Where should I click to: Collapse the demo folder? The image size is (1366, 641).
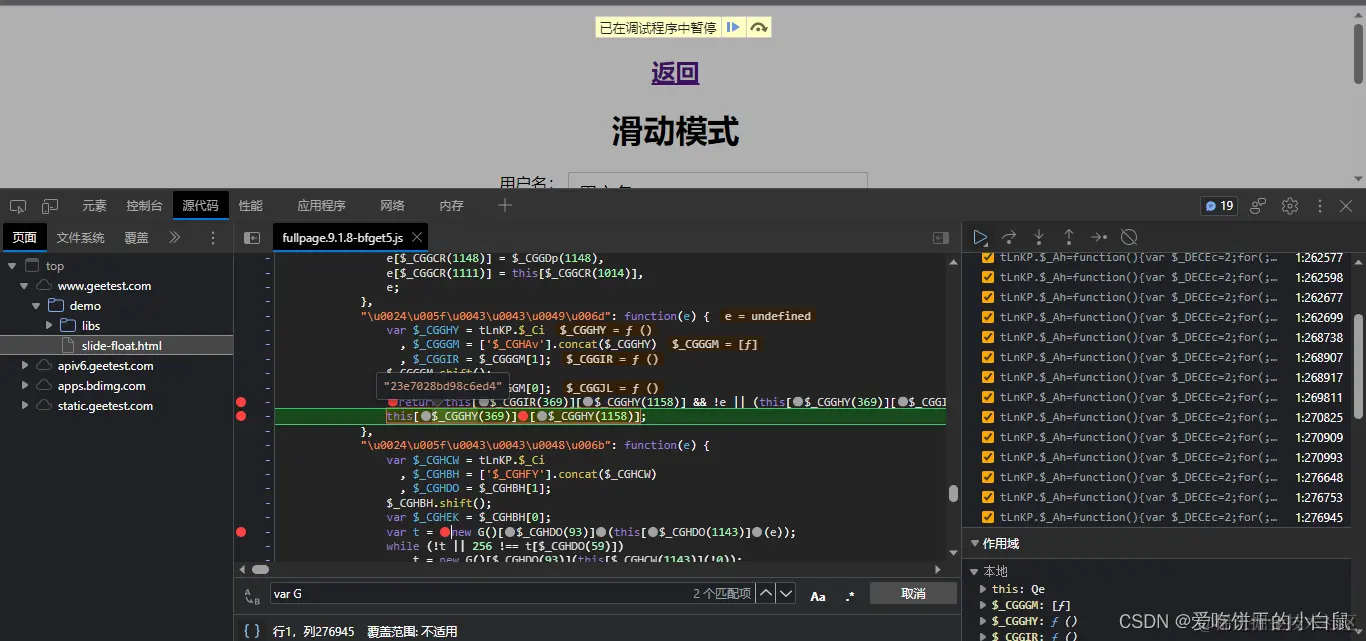[x=36, y=306]
